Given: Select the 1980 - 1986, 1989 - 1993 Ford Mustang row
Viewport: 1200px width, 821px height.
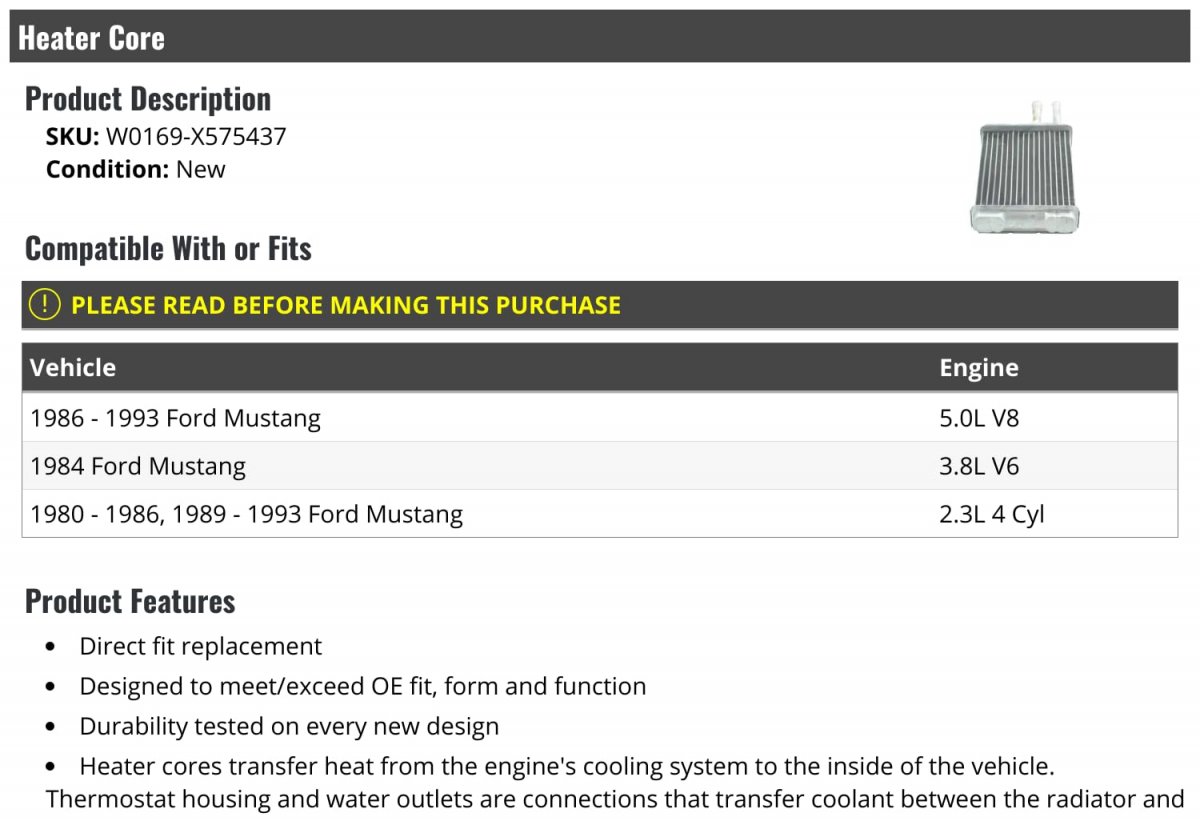Looking at the screenshot, I should click(246, 514).
